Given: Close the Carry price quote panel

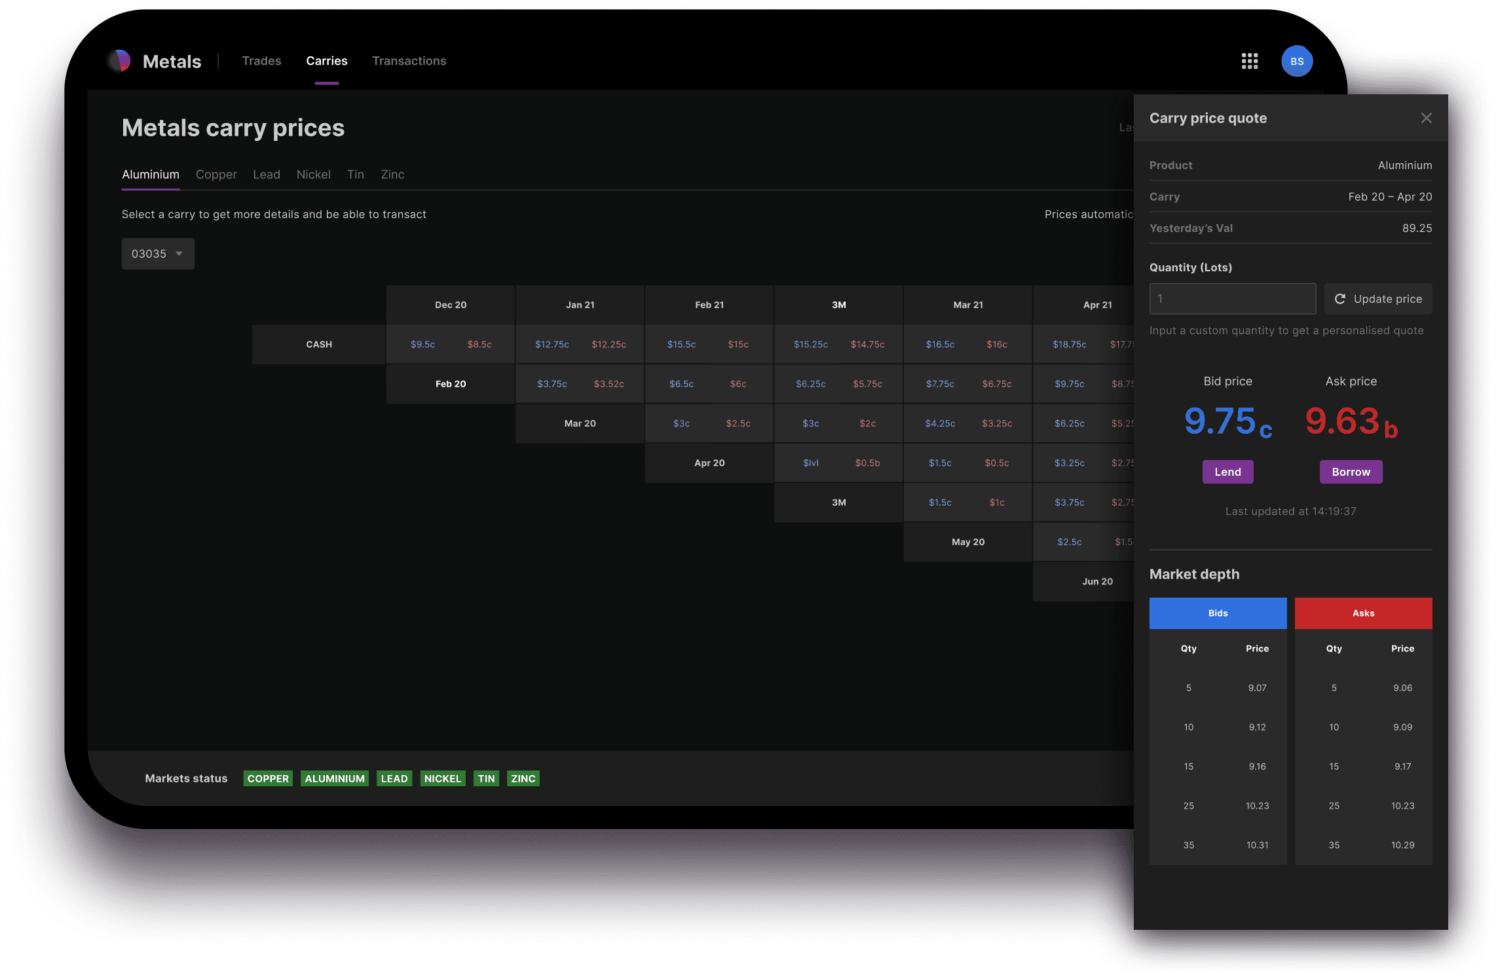Looking at the screenshot, I should click(x=1426, y=118).
